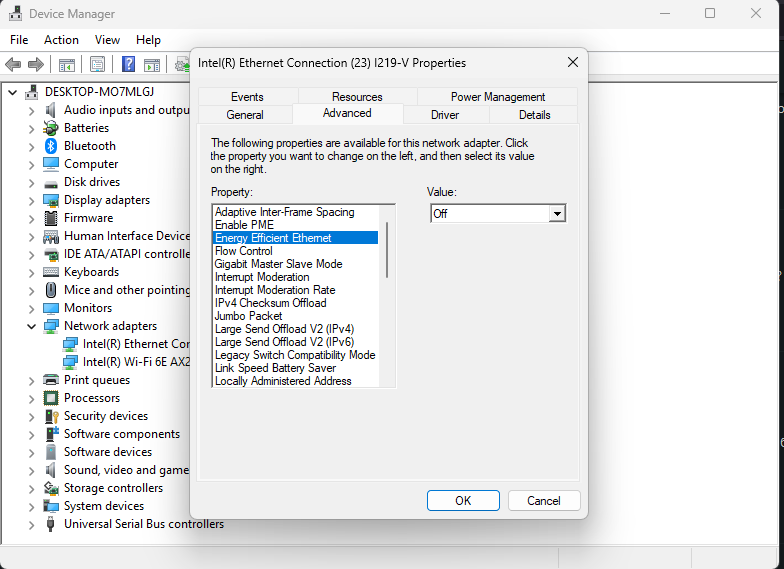Click the Property list scrollbar thumb

(x=387, y=250)
